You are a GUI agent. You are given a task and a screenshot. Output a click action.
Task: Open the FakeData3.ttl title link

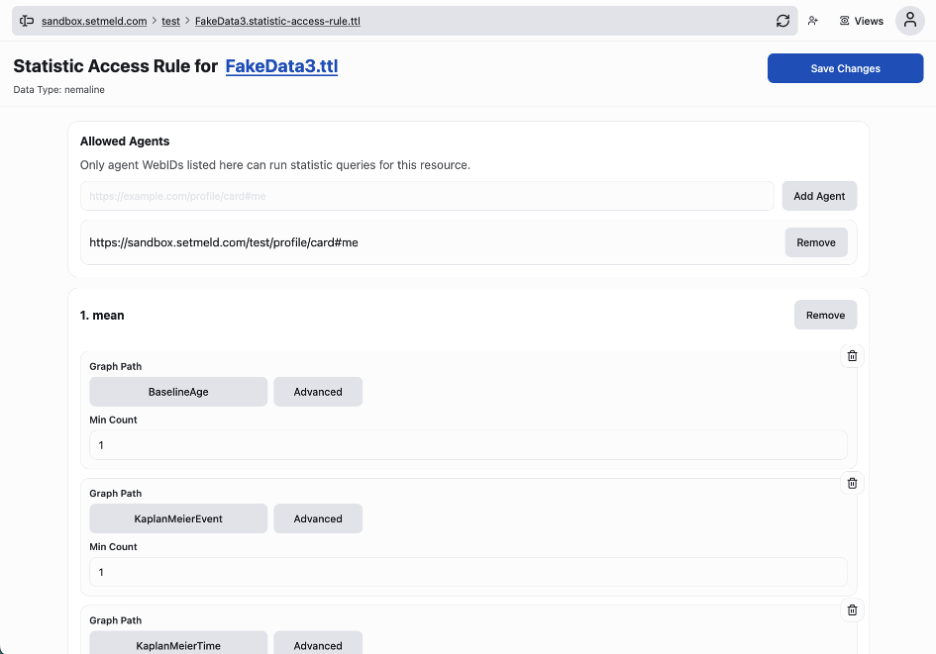point(281,66)
